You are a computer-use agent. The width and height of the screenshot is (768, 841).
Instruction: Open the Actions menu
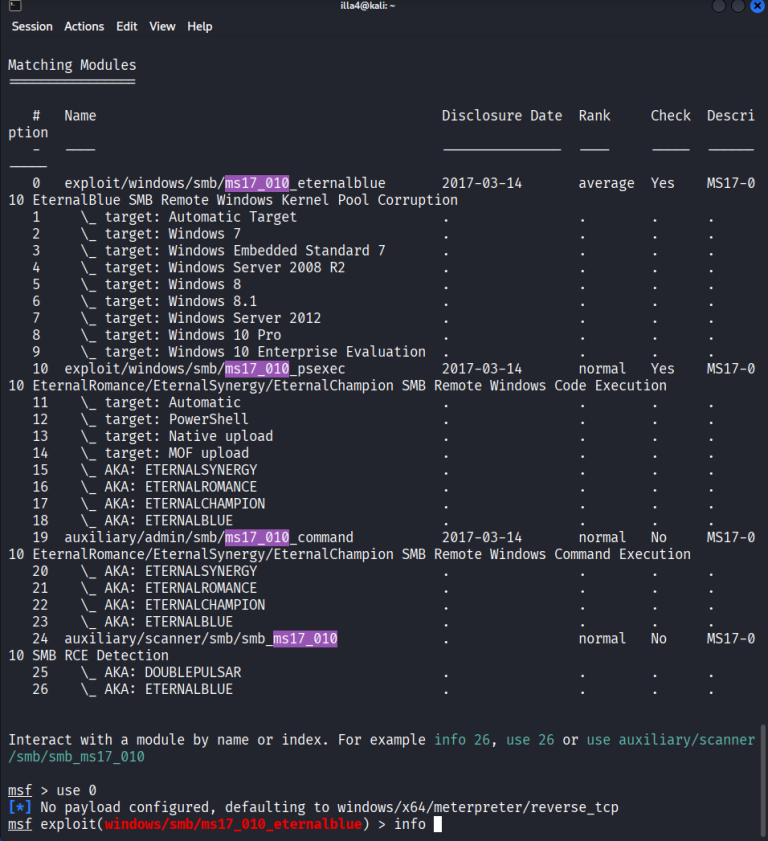(x=84, y=27)
